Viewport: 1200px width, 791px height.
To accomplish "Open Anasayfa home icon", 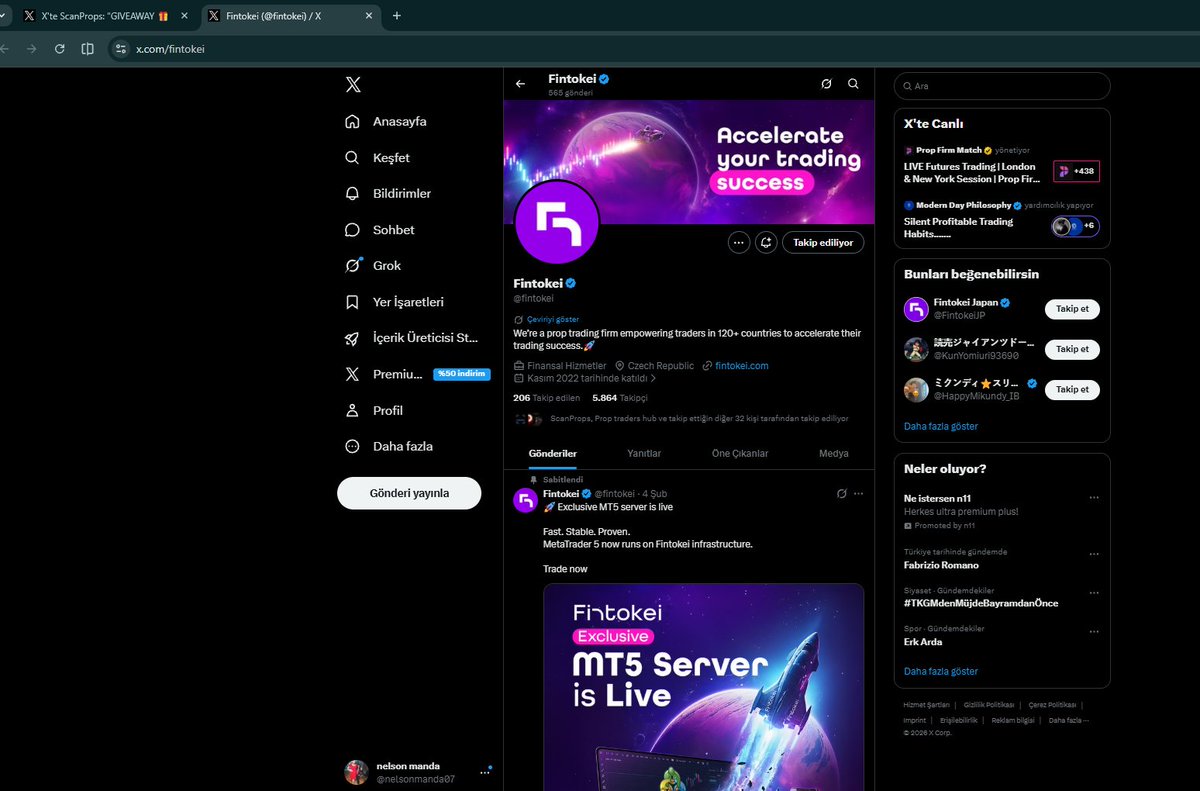I will click(352, 121).
